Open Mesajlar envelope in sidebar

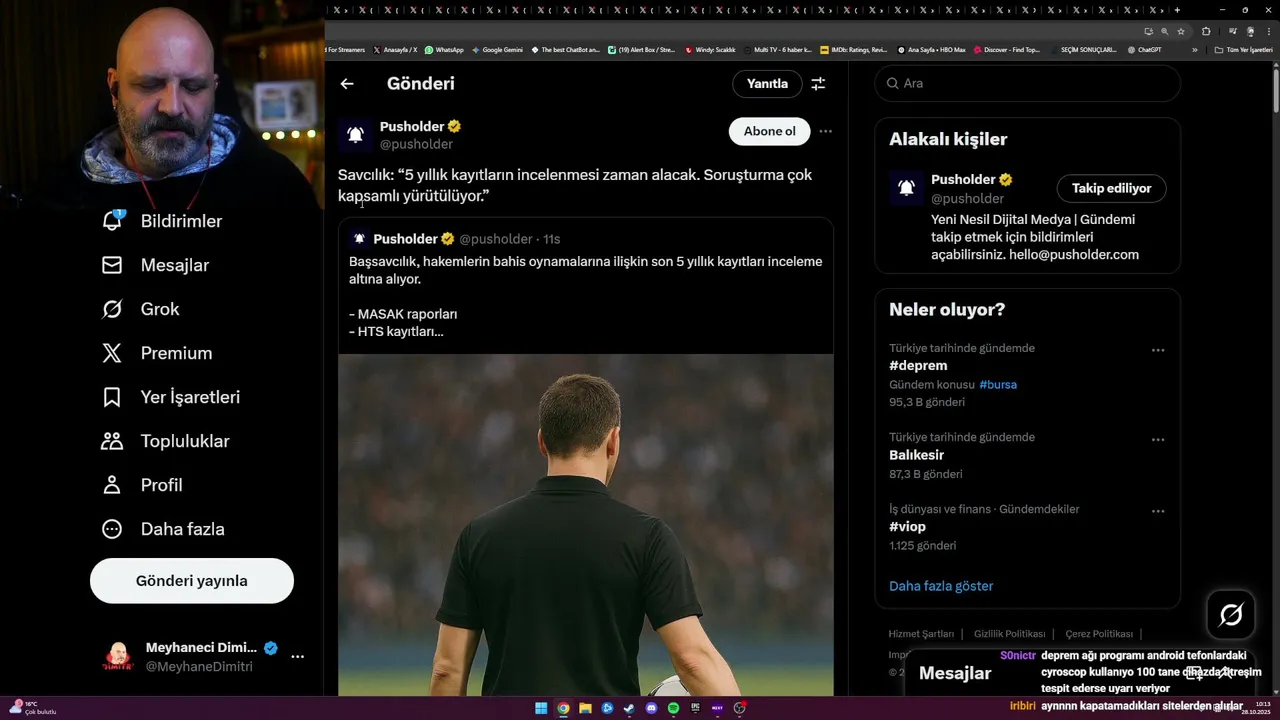pyautogui.click(x=113, y=265)
